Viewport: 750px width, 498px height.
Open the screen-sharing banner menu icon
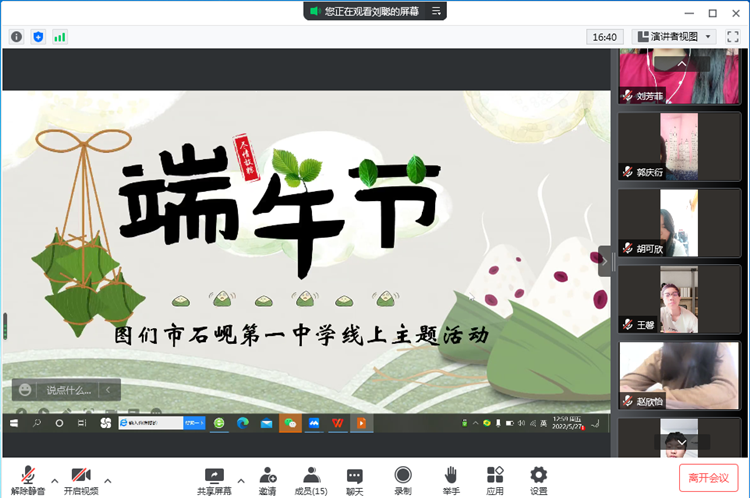coord(436,11)
